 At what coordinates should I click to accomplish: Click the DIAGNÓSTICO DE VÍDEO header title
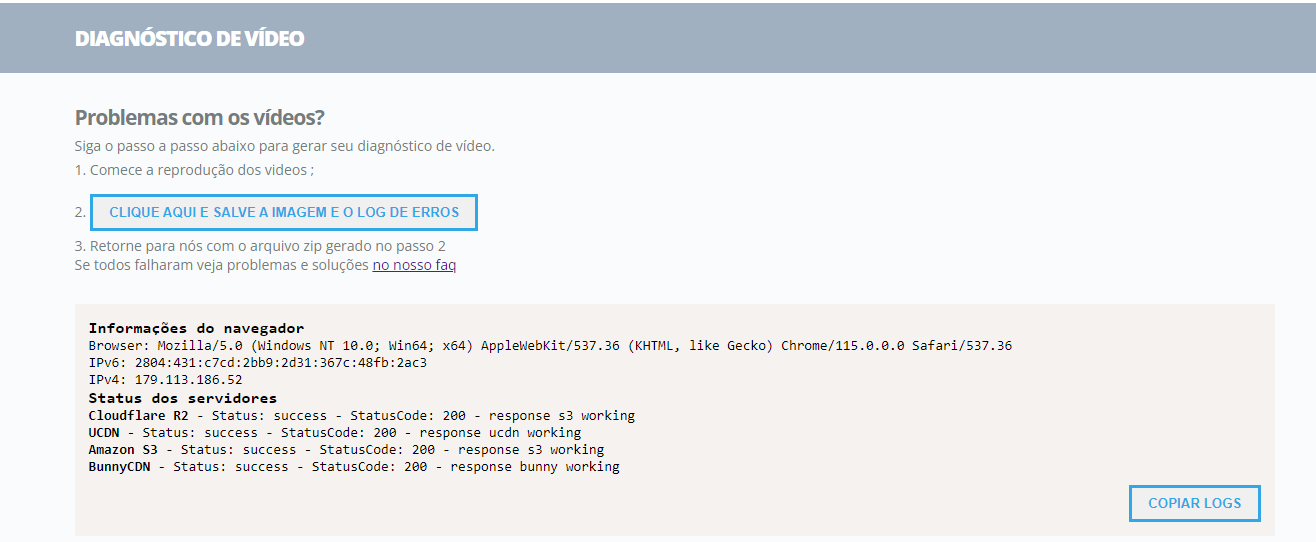pyautogui.click(x=189, y=39)
